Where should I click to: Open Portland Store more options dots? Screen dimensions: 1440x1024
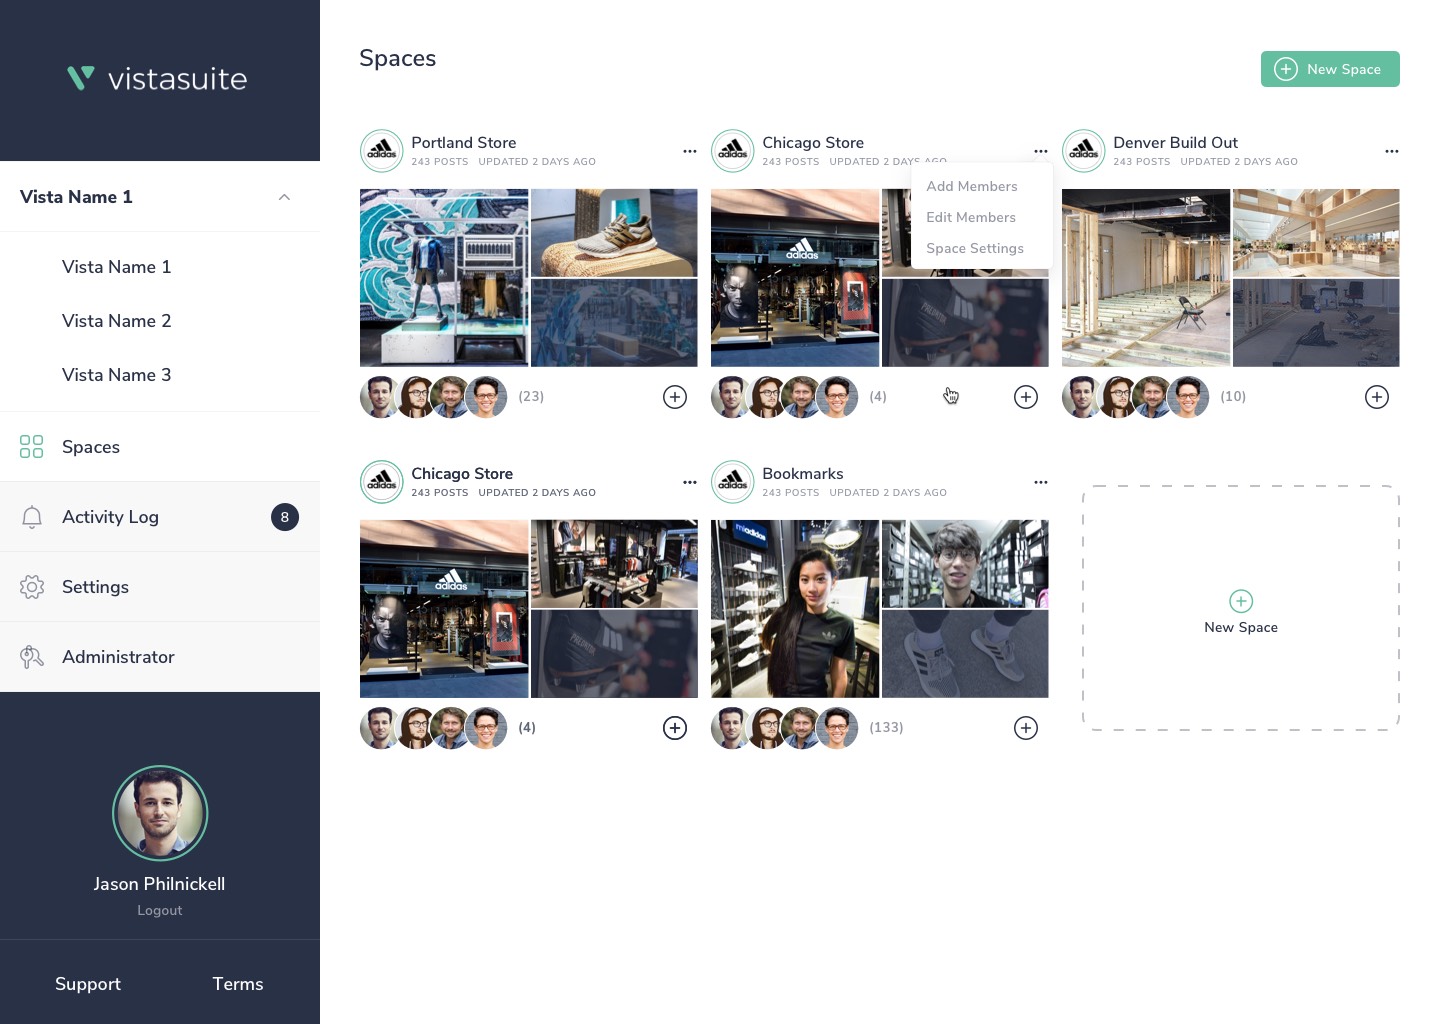[690, 151]
